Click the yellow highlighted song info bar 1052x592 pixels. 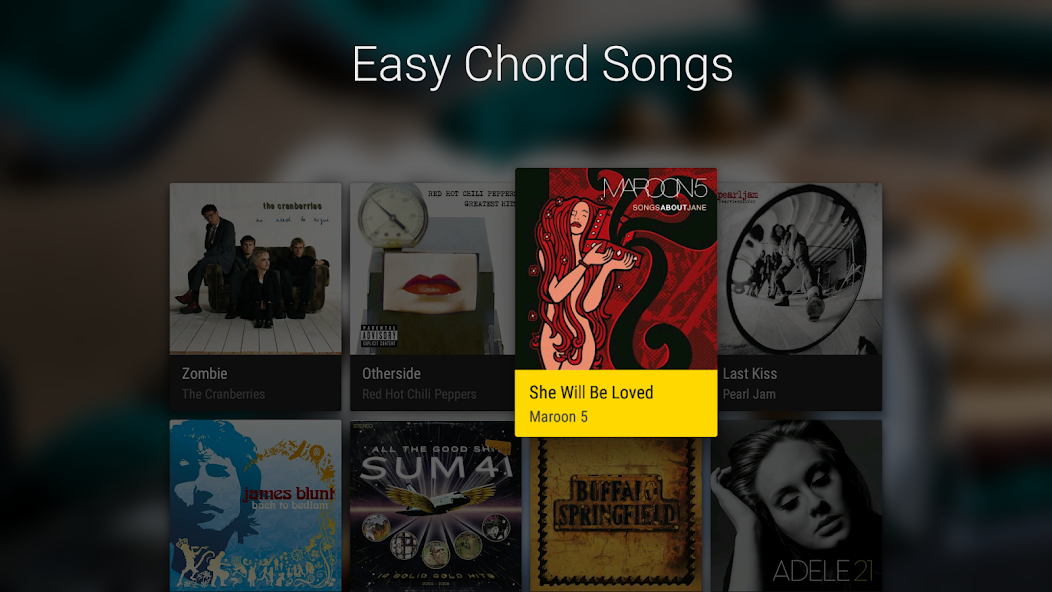coord(616,403)
